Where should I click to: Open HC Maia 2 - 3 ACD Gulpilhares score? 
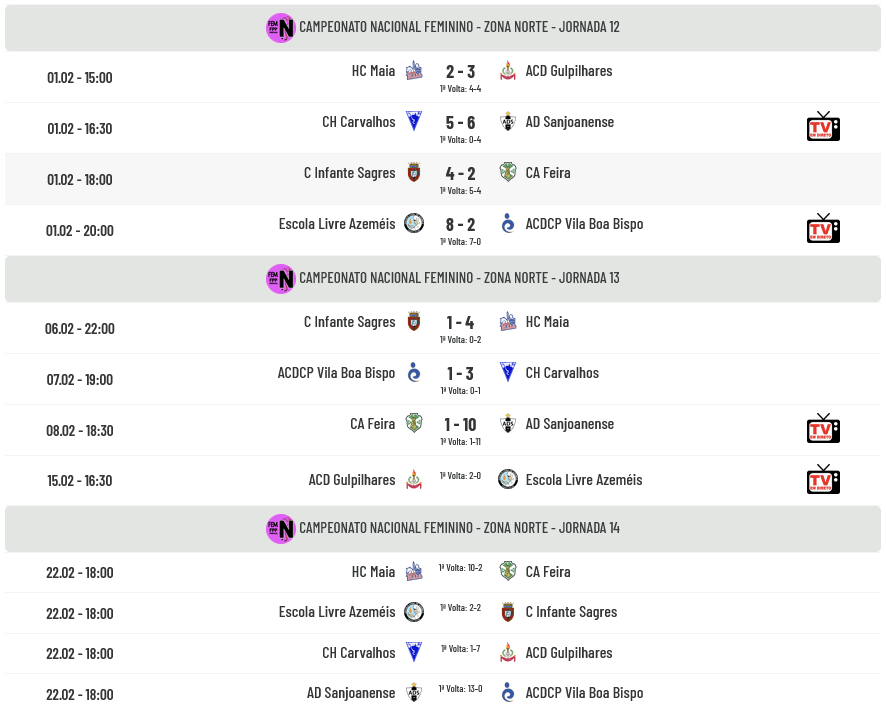click(x=460, y=72)
